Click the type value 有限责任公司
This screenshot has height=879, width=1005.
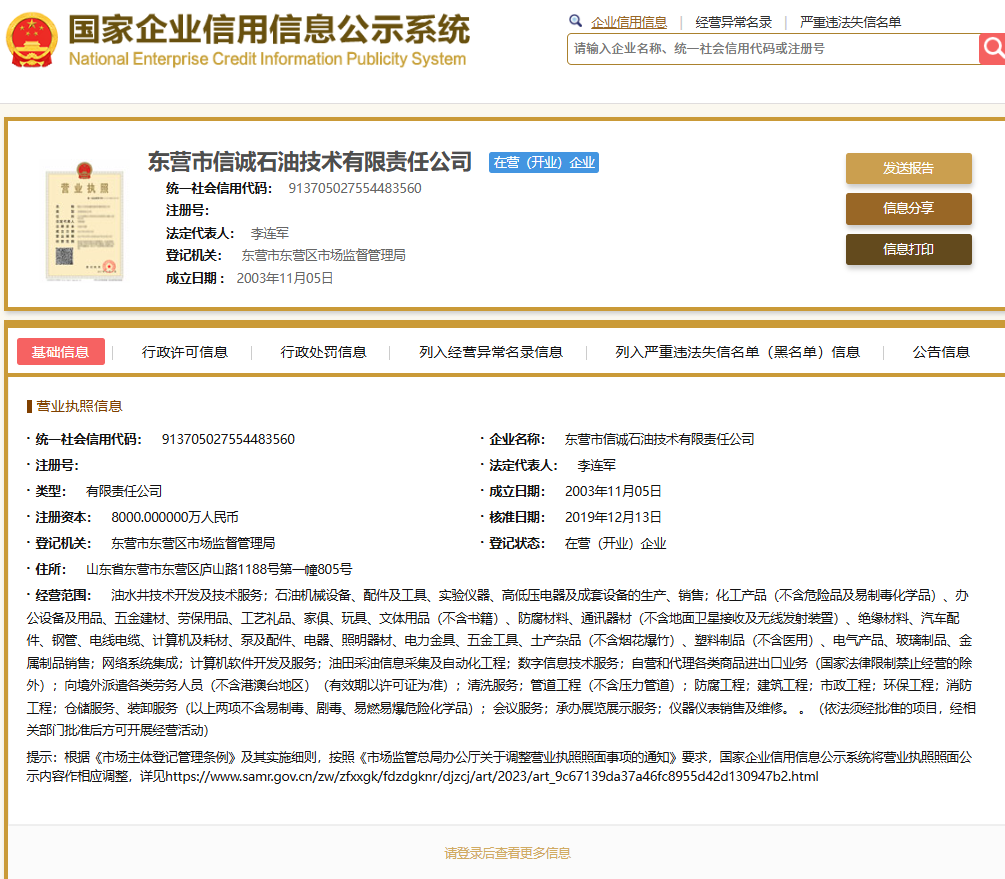point(124,491)
